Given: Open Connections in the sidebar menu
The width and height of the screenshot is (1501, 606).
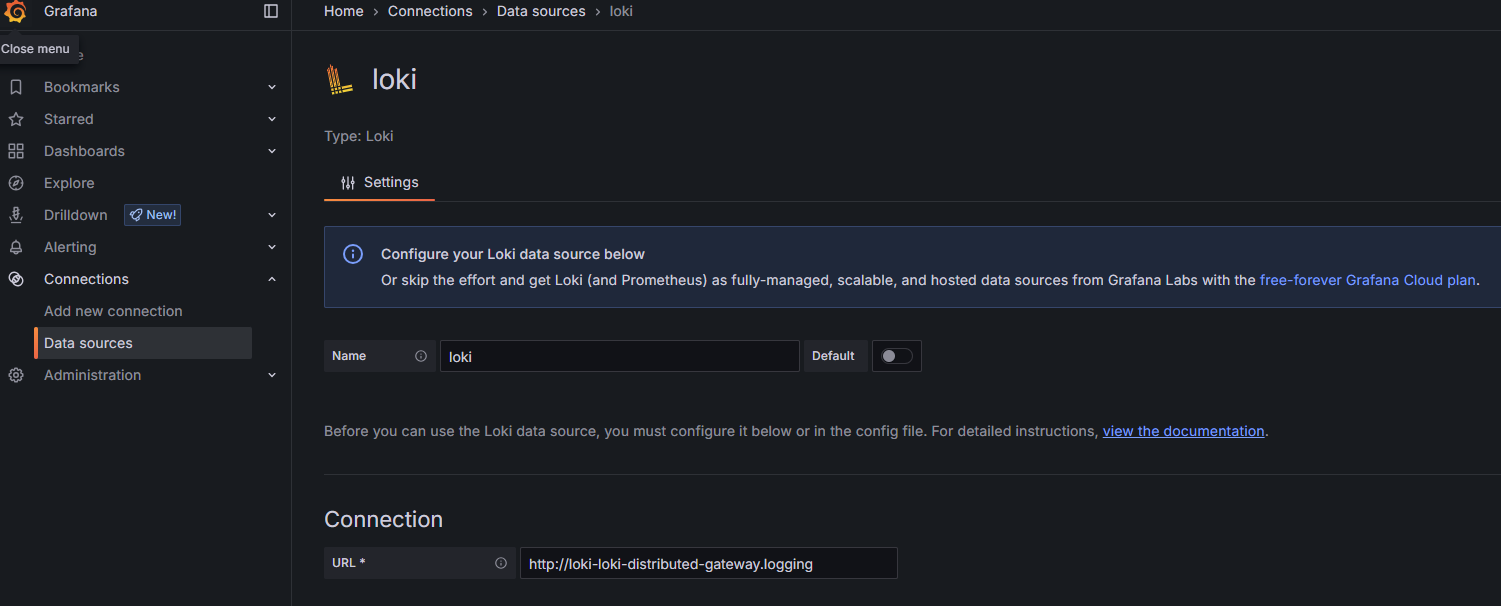Looking at the screenshot, I should (86, 279).
